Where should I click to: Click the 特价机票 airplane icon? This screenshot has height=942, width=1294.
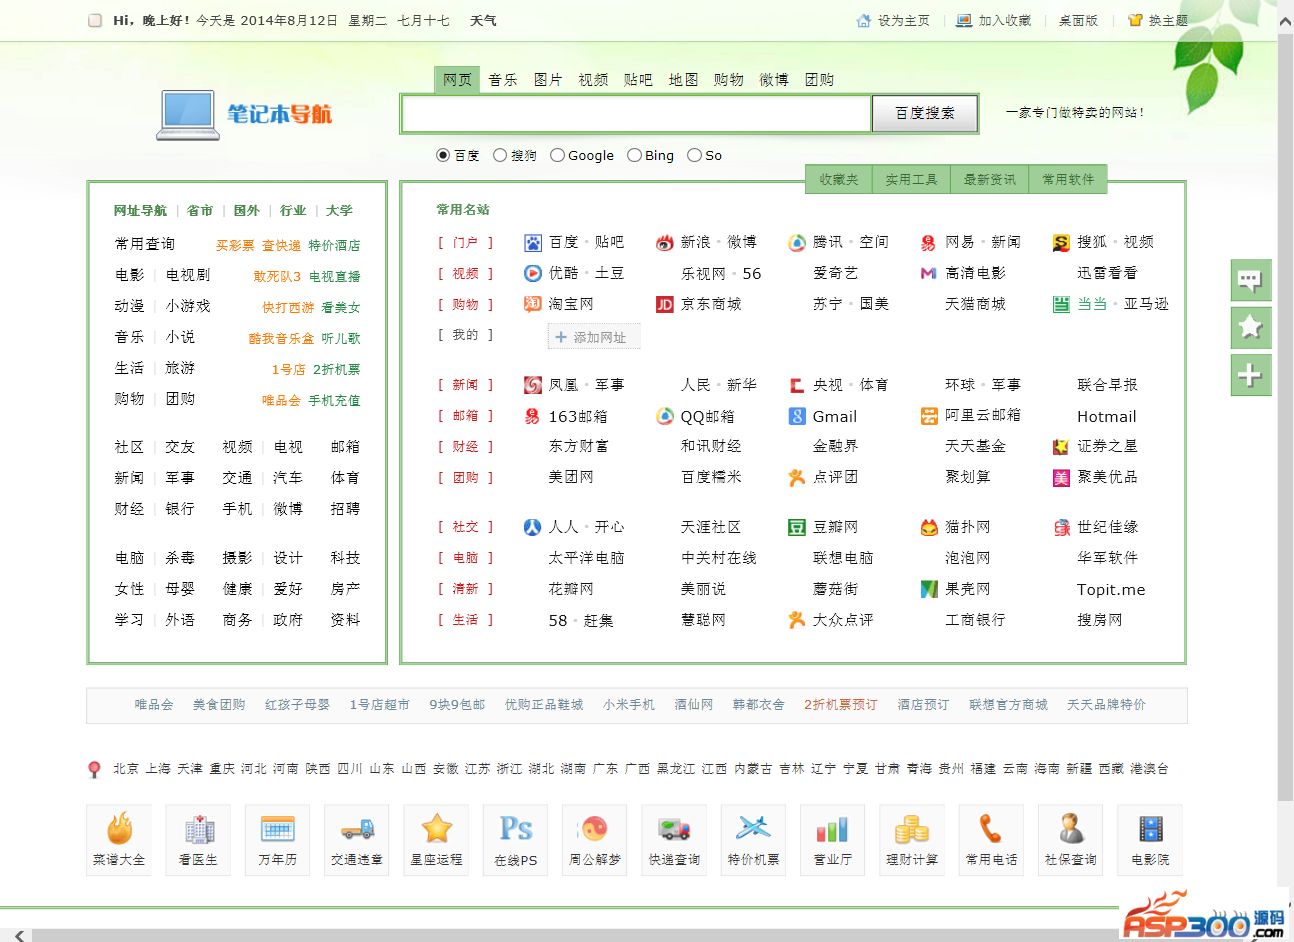(753, 838)
